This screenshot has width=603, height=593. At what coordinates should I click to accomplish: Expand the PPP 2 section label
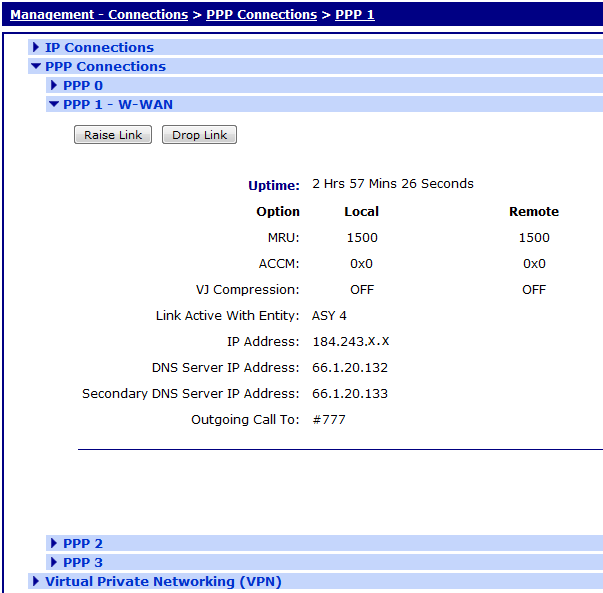tap(83, 543)
